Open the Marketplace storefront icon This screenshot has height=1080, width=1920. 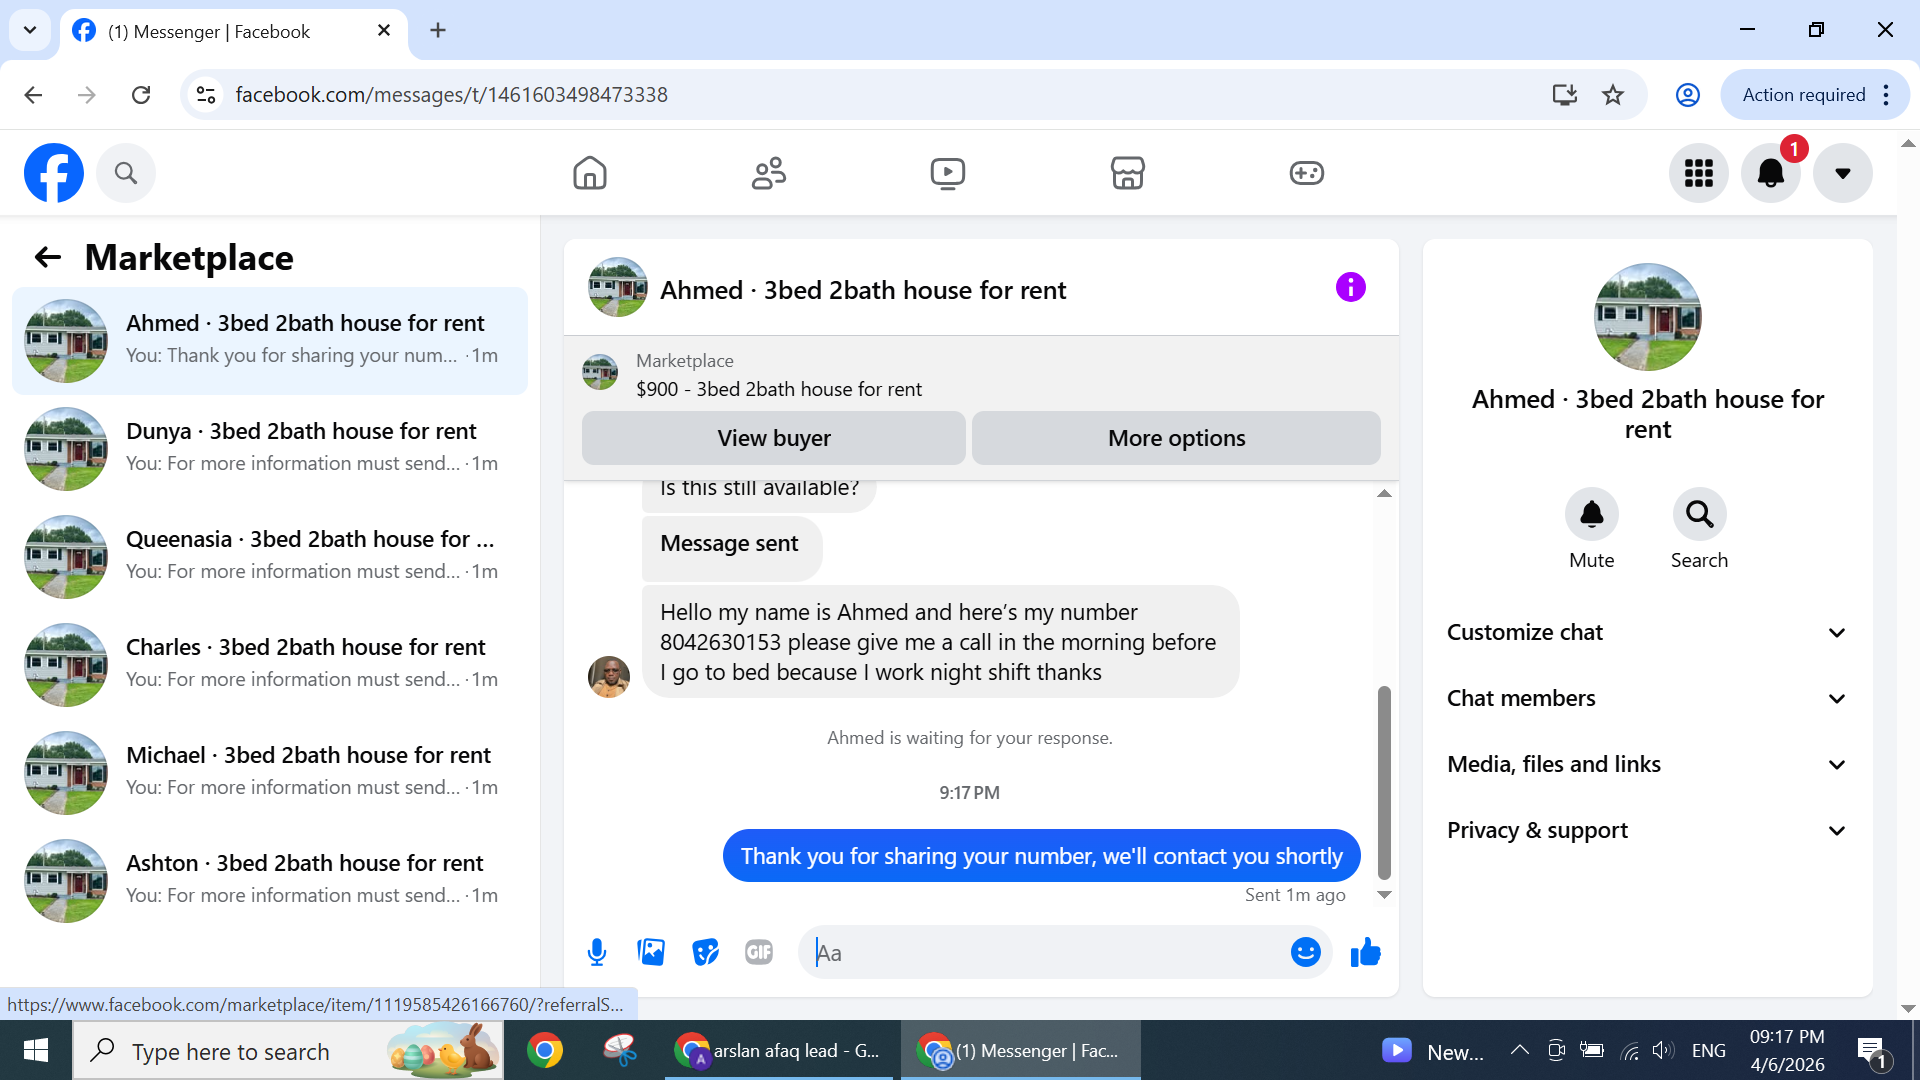click(x=1127, y=173)
